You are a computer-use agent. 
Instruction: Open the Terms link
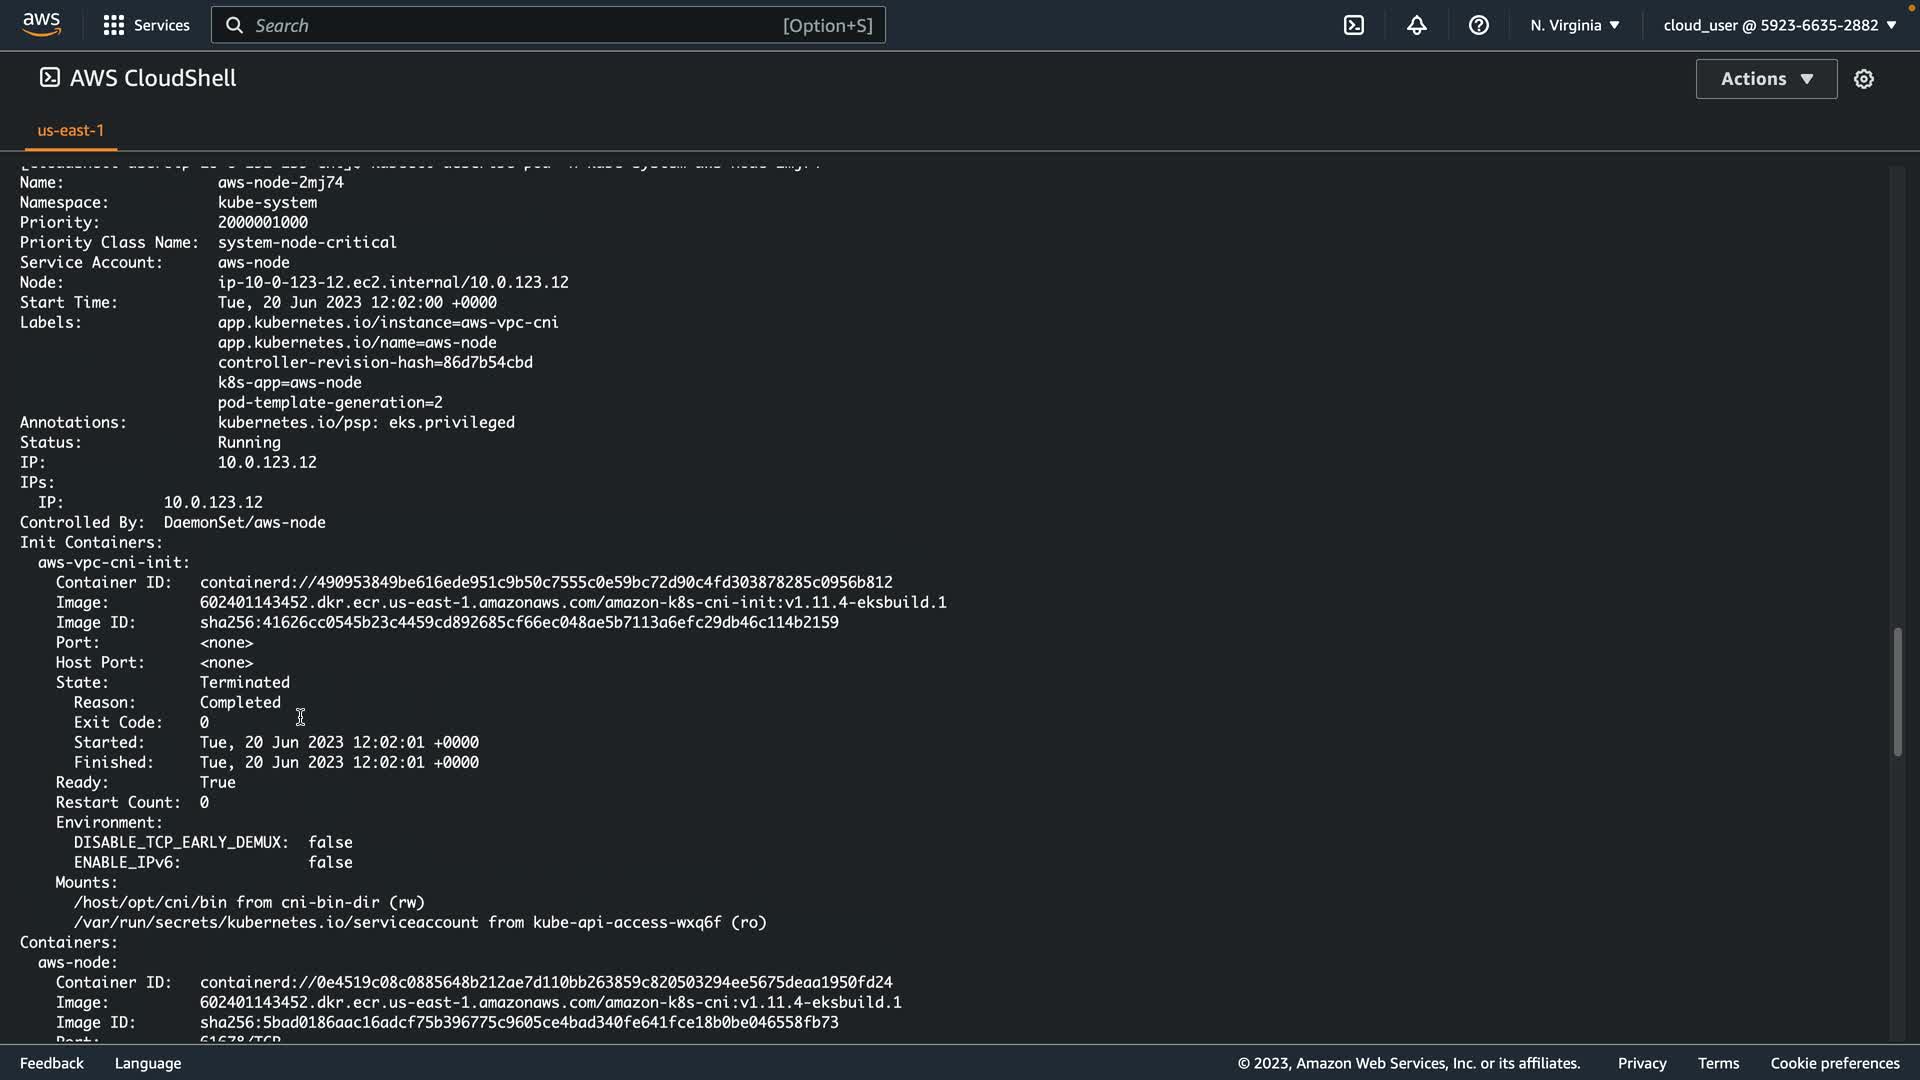pos(1718,1063)
